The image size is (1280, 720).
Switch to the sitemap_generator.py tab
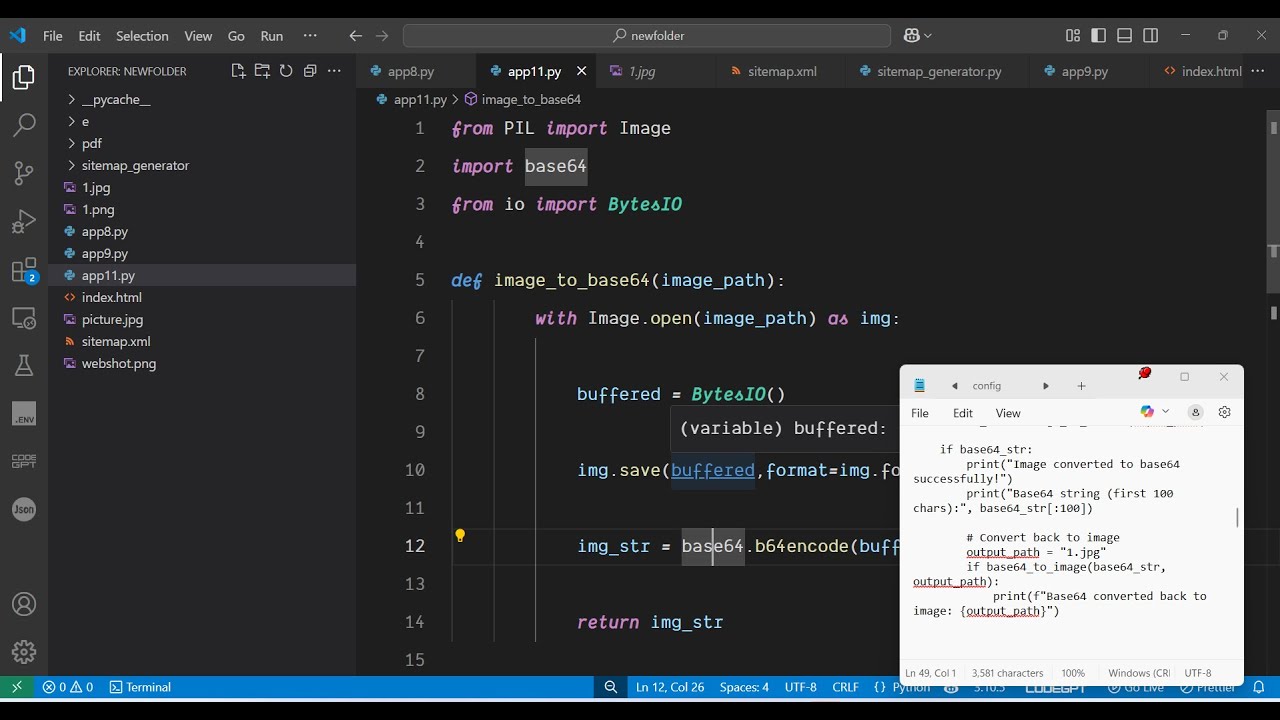point(939,72)
